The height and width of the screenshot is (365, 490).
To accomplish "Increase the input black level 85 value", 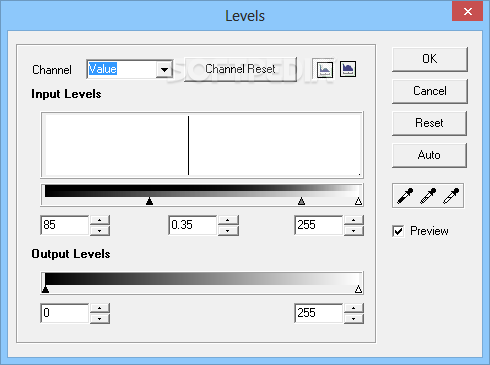I will tap(100, 220).
